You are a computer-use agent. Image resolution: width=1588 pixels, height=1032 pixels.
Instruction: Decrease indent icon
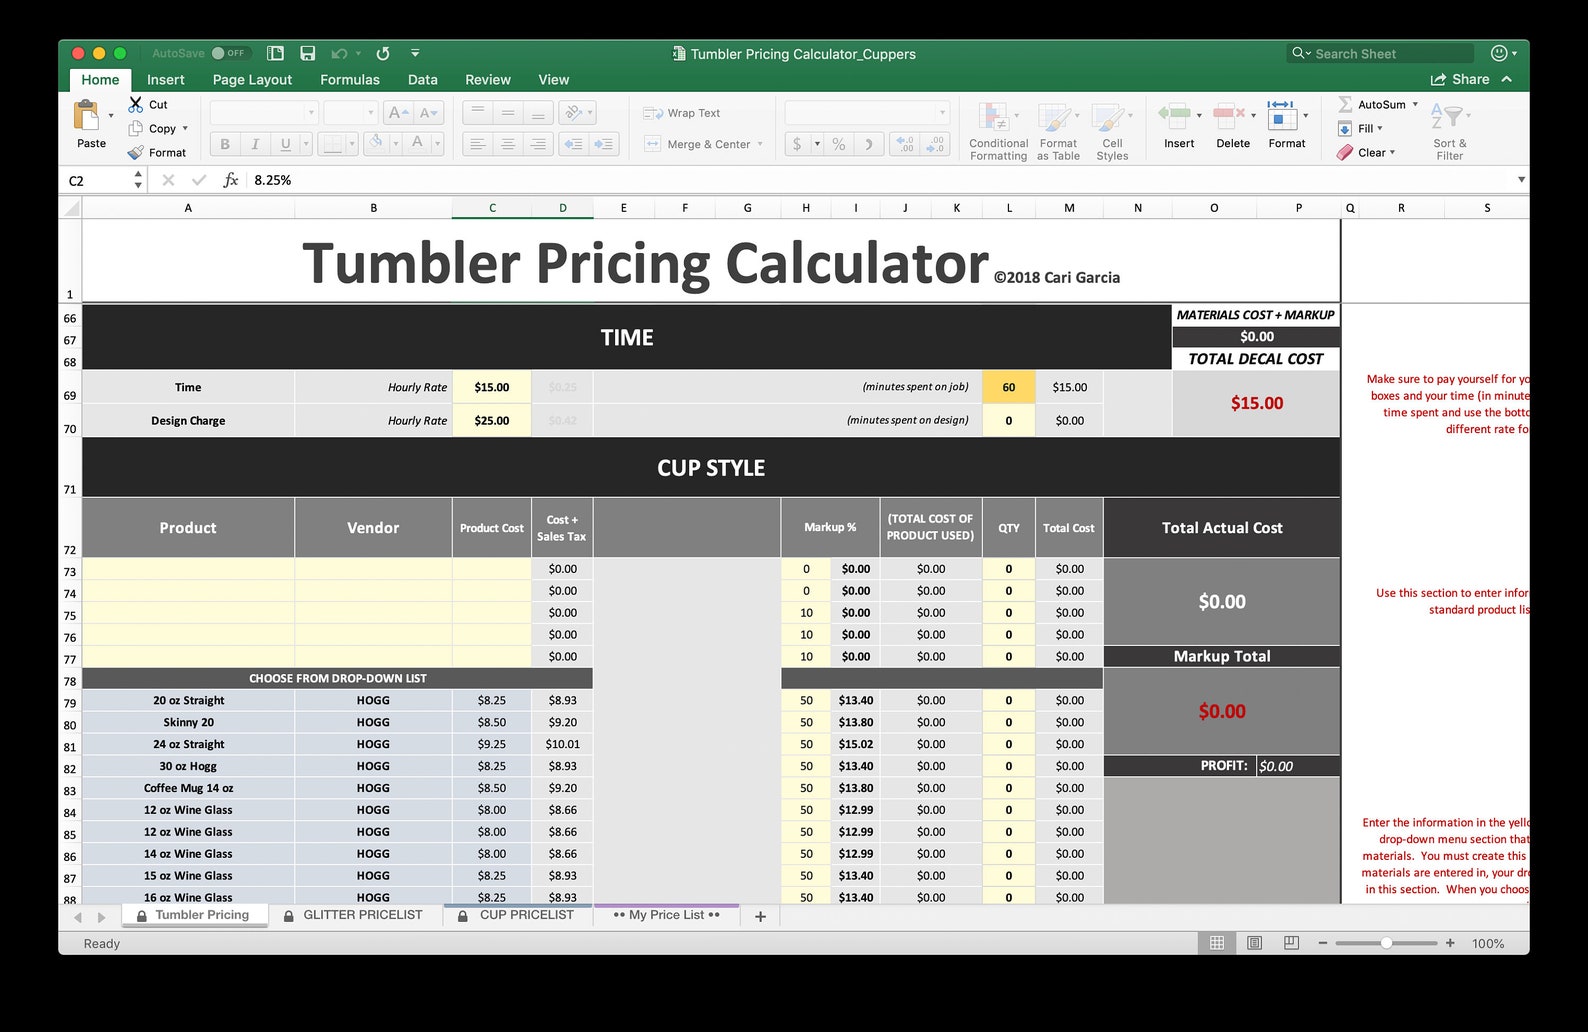click(574, 144)
